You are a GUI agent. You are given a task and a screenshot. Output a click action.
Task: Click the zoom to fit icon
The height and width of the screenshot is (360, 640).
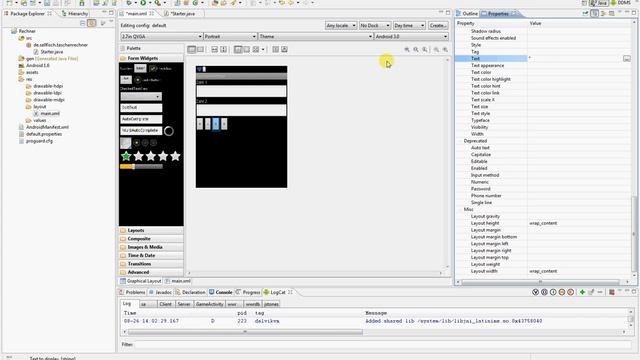416,49
